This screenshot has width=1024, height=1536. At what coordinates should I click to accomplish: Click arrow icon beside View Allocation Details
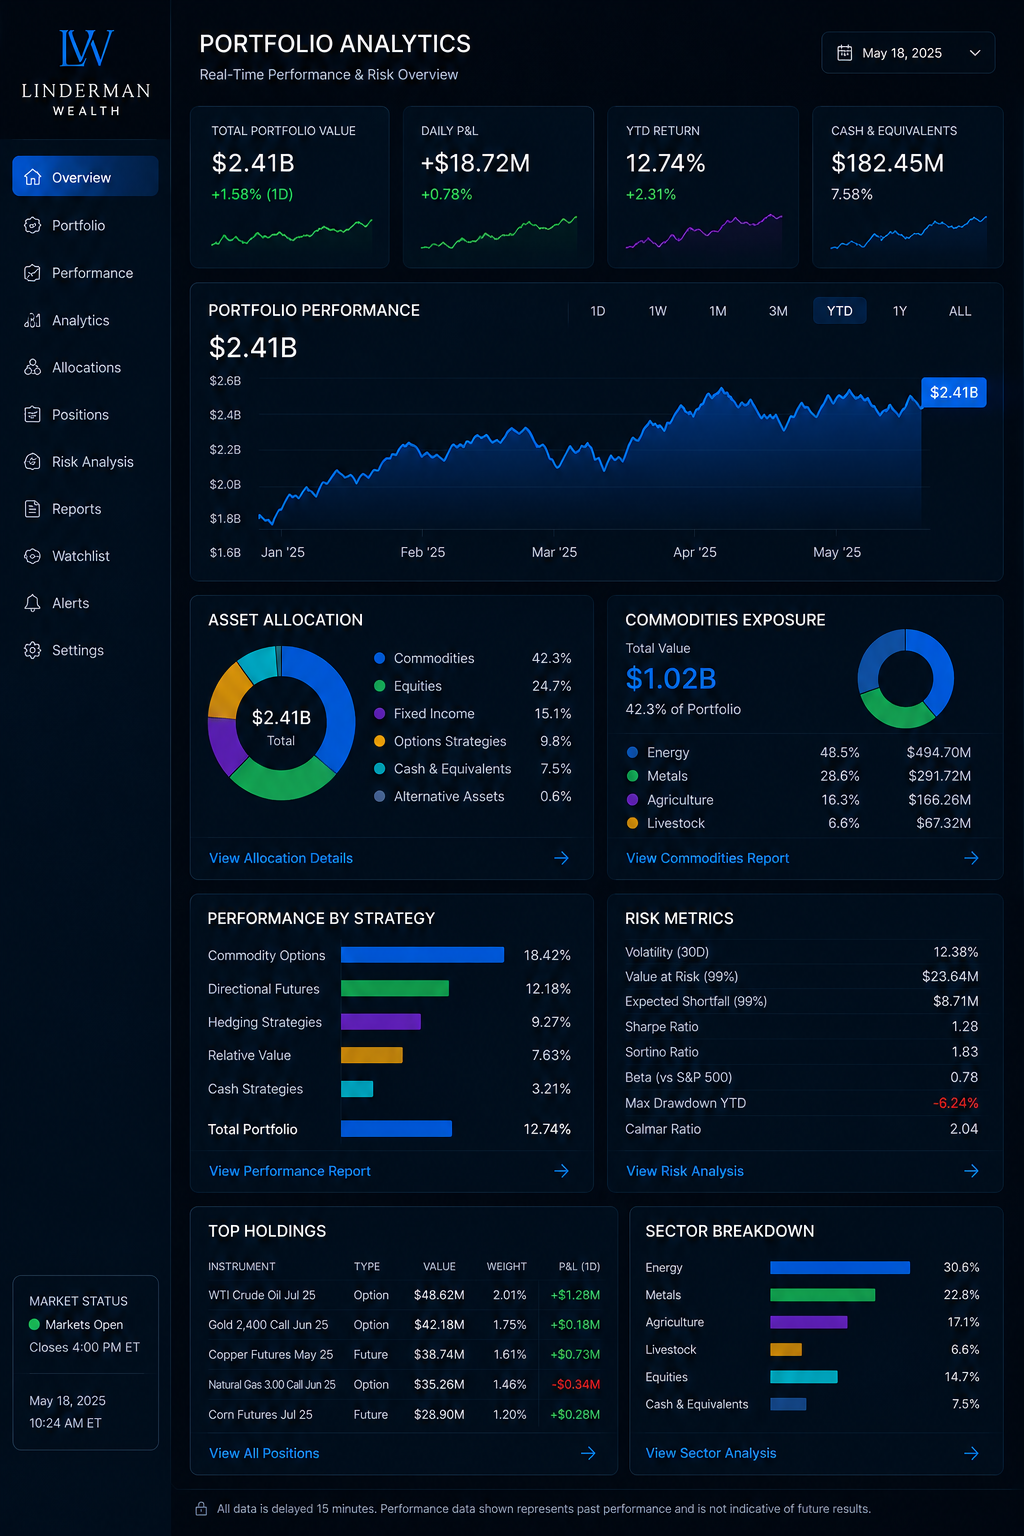pyautogui.click(x=562, y=858)
